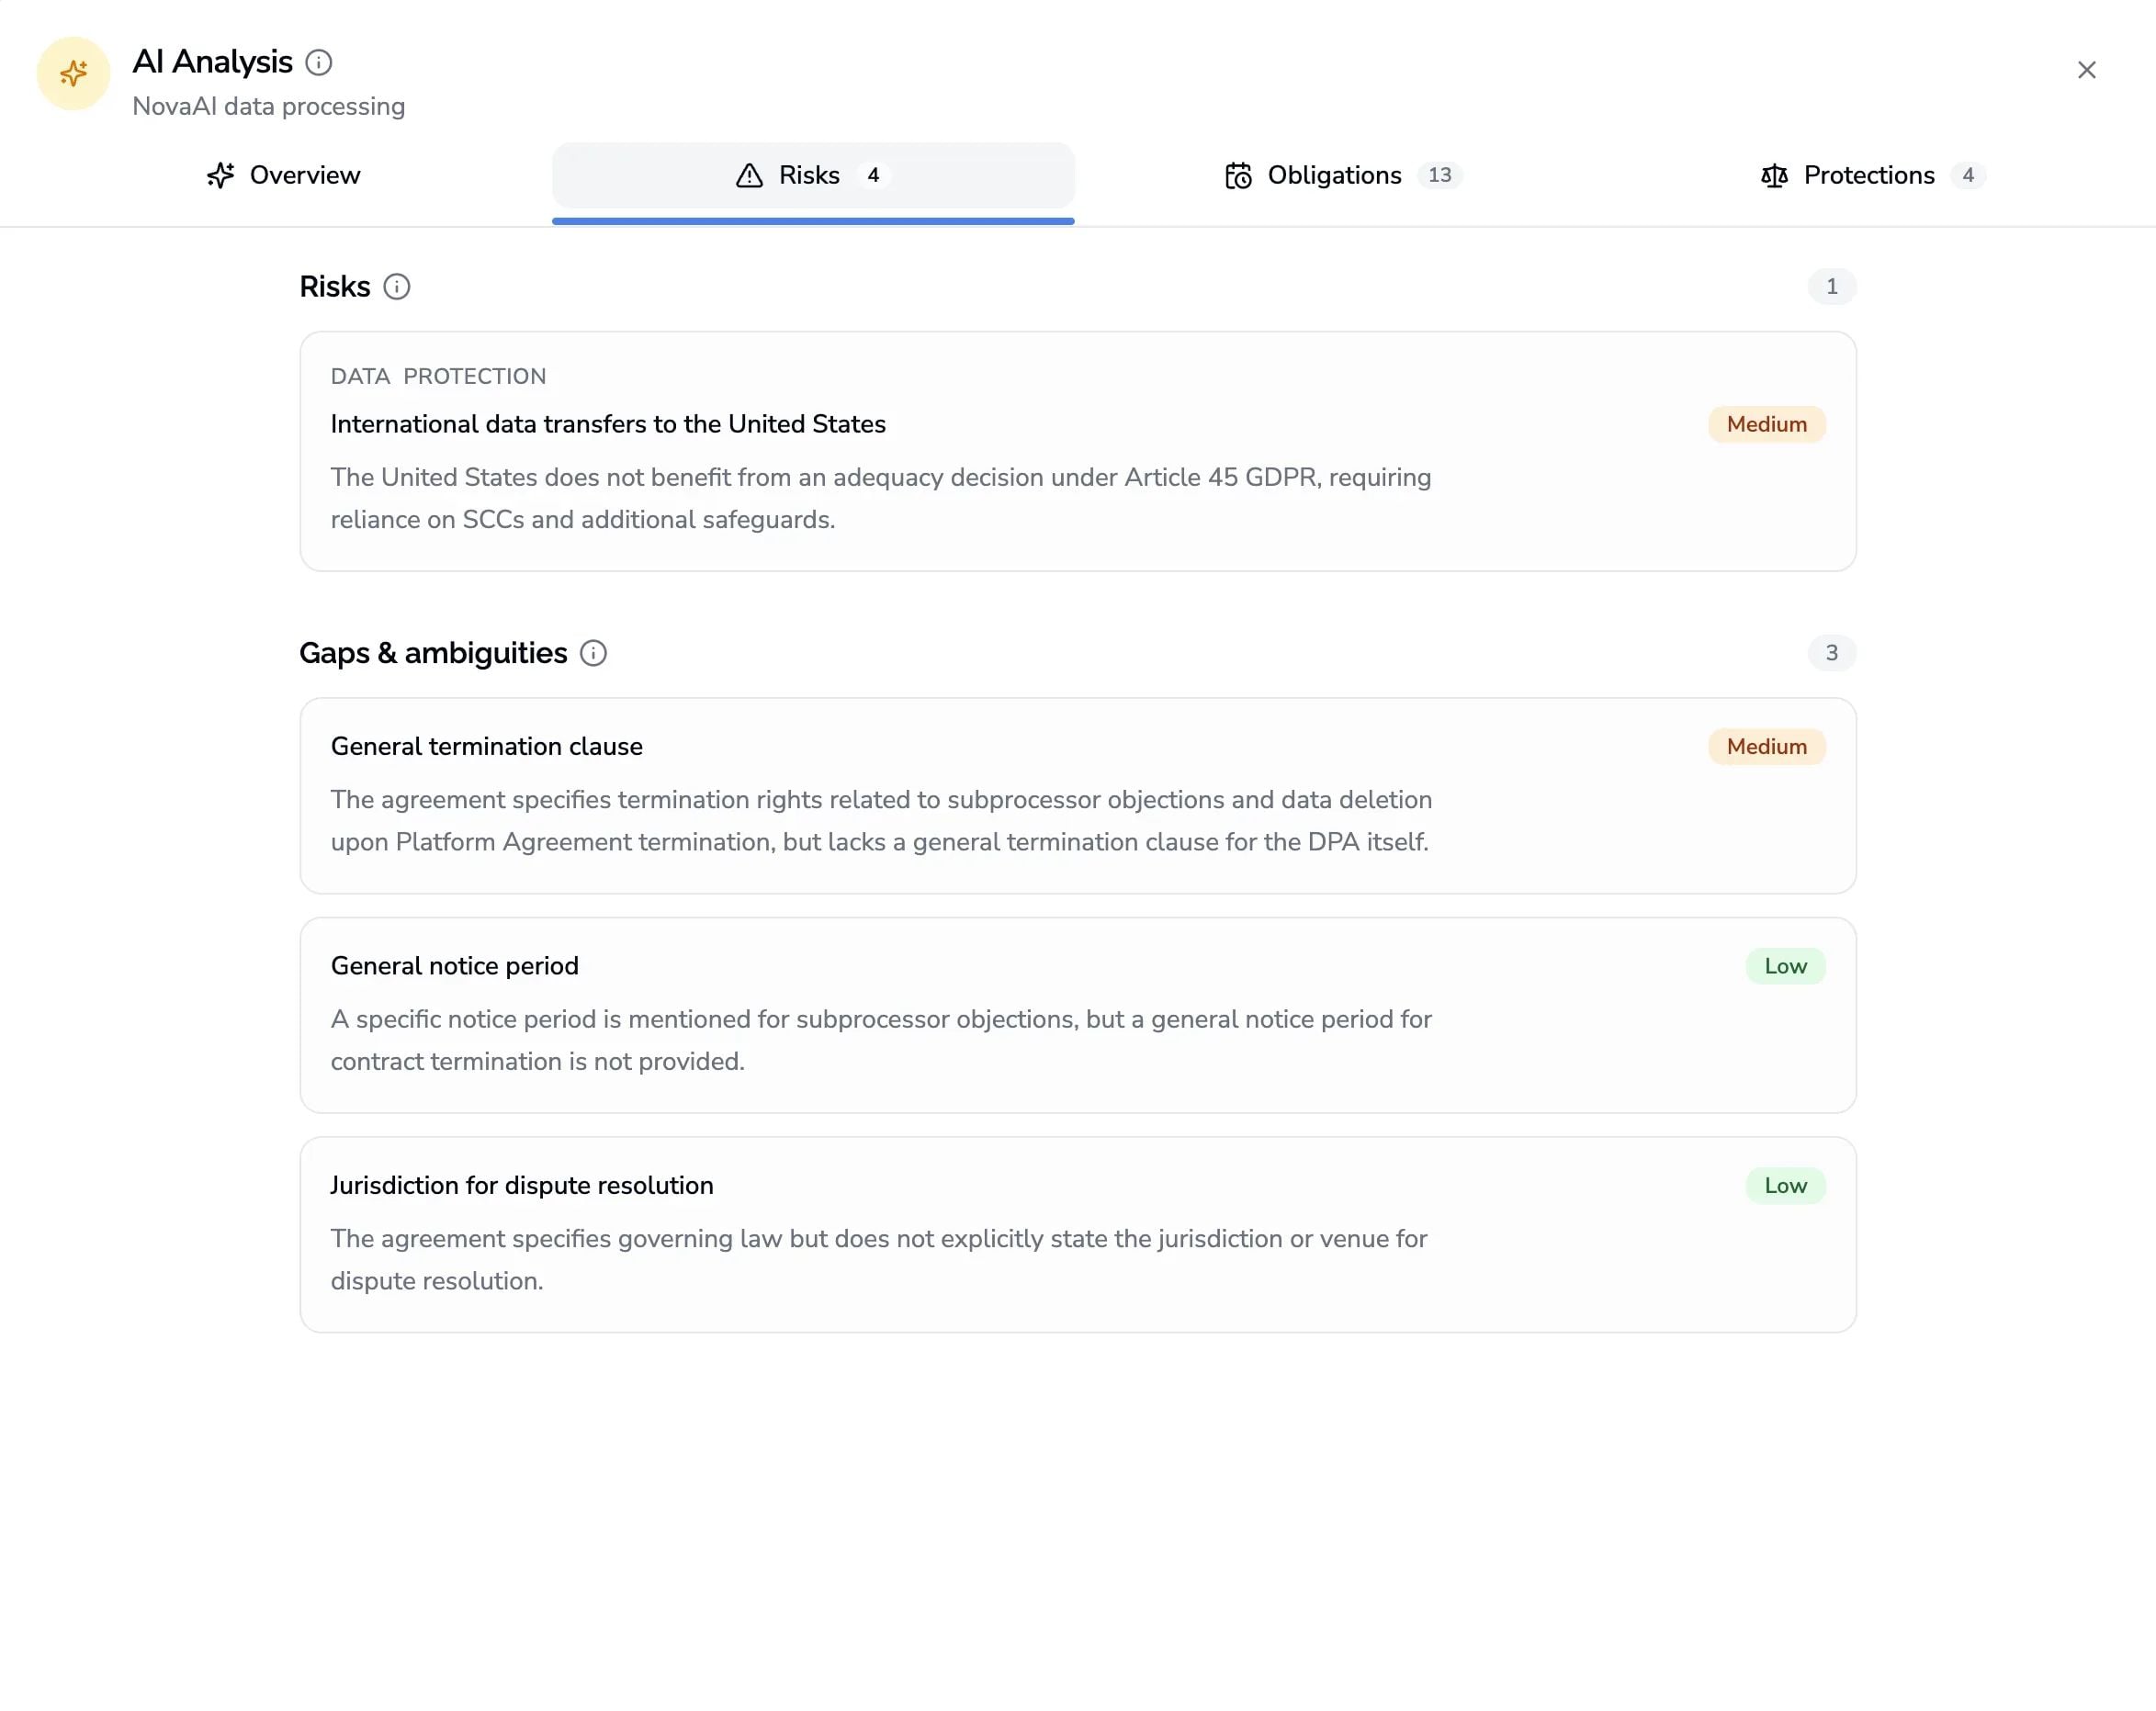
Task: Click description about subprocessor objections notice period
Action: click(x=881, y=1040)
